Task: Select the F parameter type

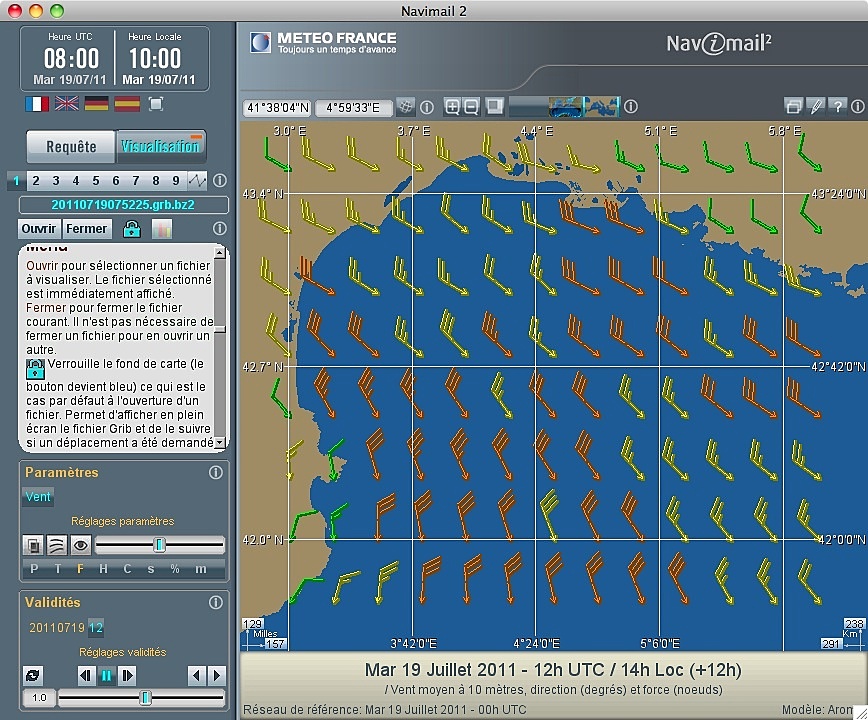Action: [80, 569]
